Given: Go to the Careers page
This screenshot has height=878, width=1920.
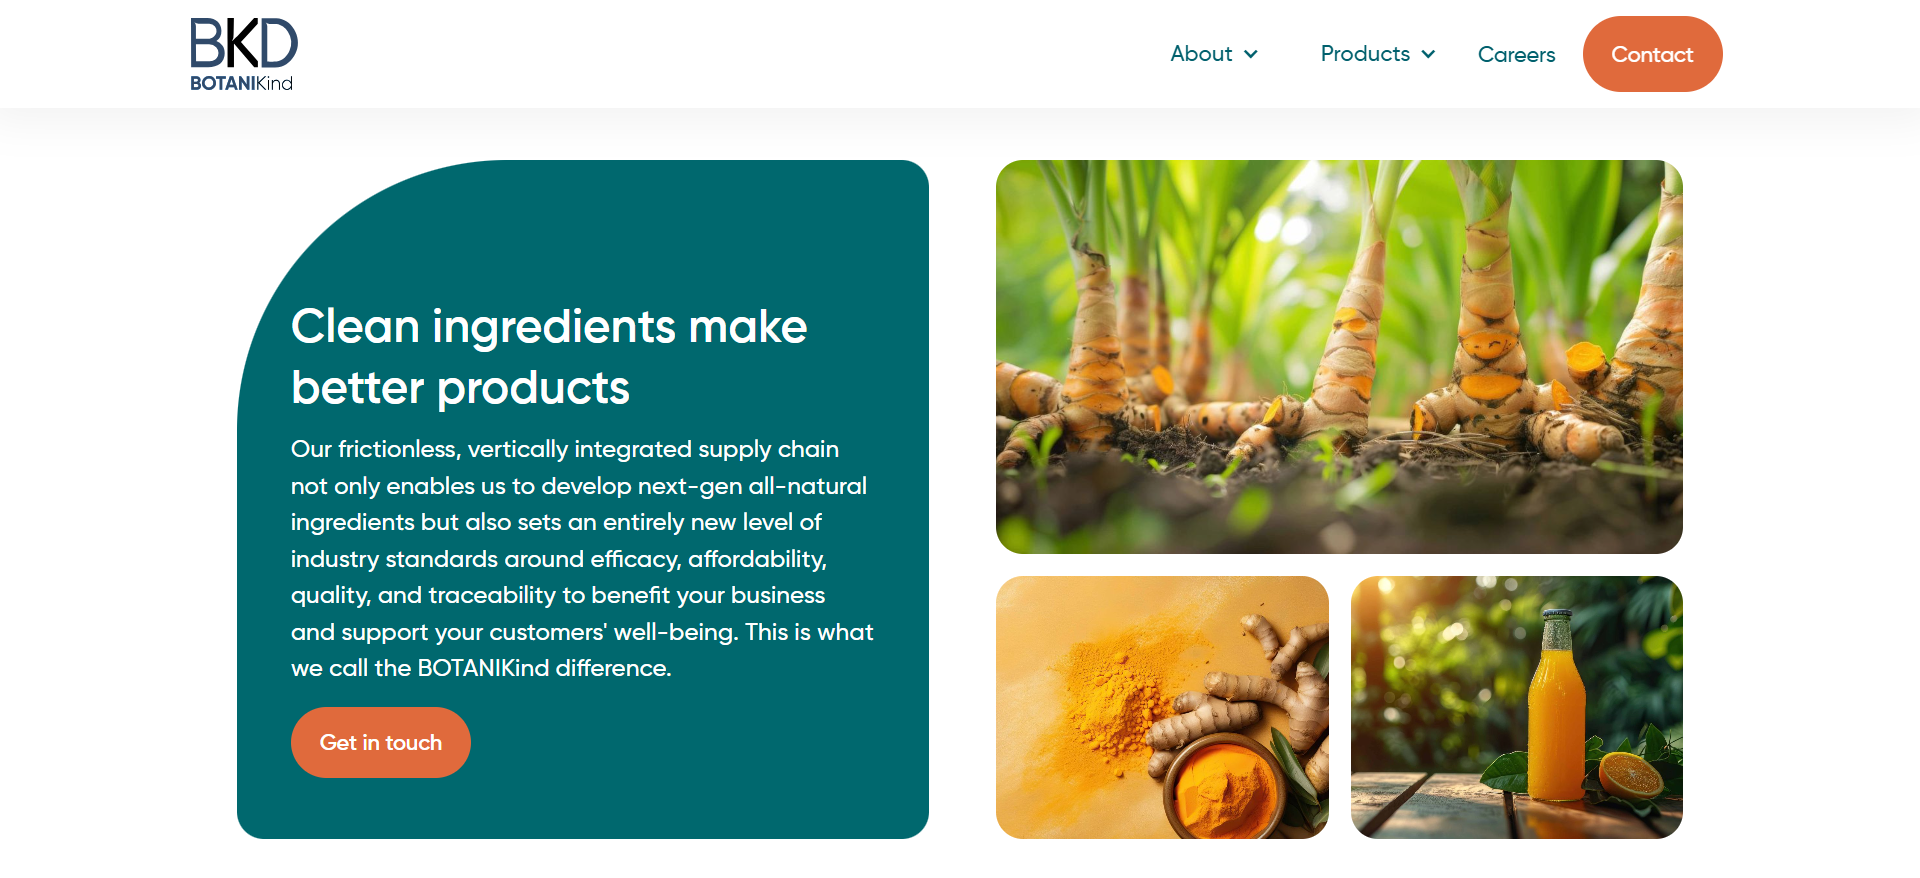Looking at the screenshot, I should pos(1516,55).
